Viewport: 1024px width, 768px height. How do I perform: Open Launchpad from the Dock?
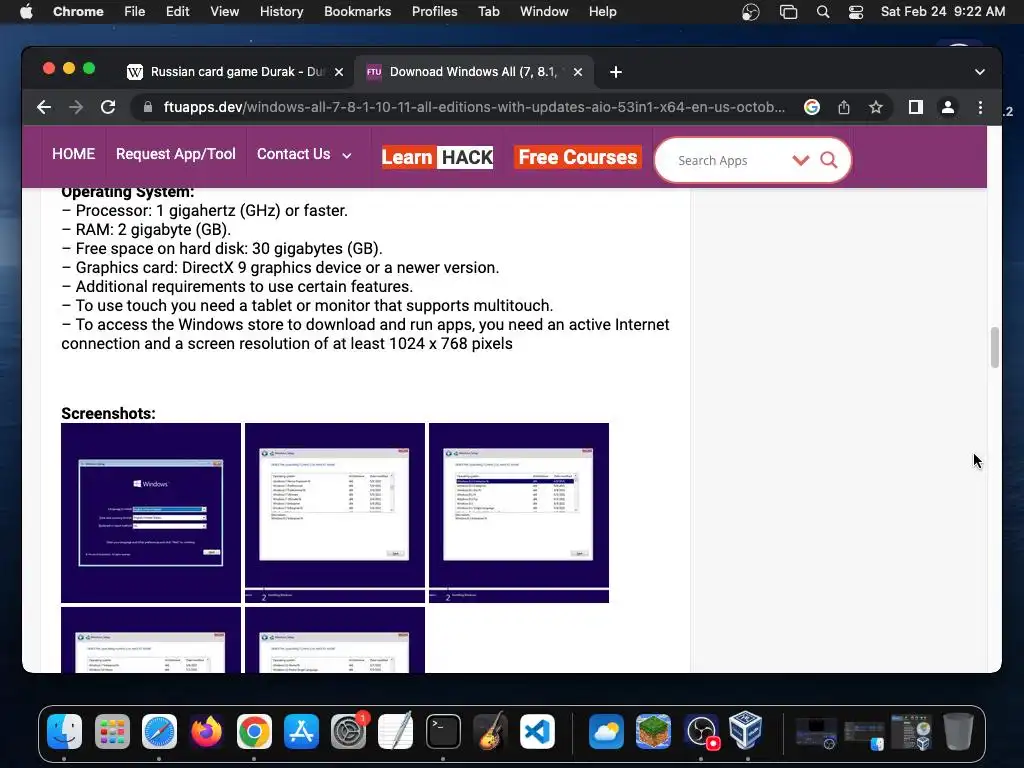[x=112, y=731]
